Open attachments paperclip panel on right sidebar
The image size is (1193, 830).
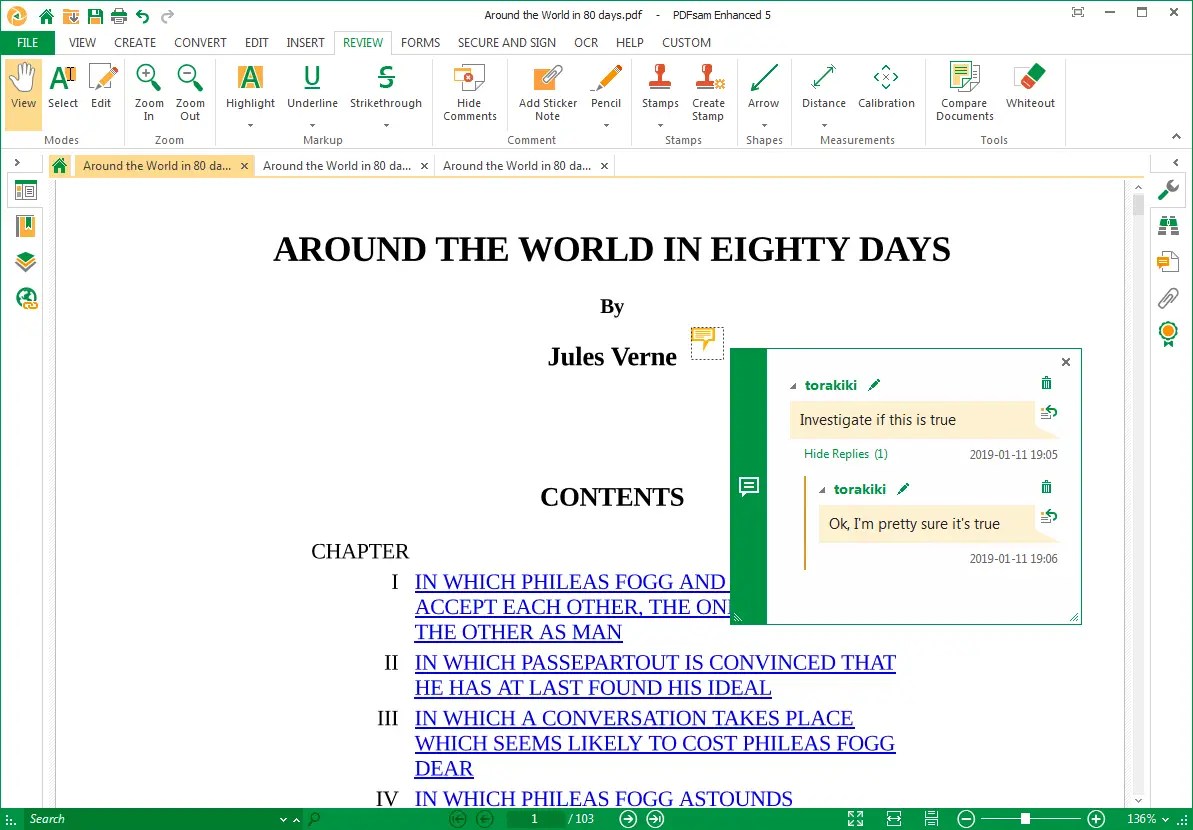coord(1167,298)
